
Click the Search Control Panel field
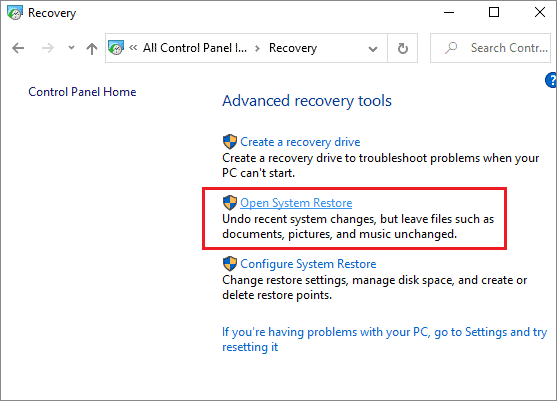coord(490,48)
